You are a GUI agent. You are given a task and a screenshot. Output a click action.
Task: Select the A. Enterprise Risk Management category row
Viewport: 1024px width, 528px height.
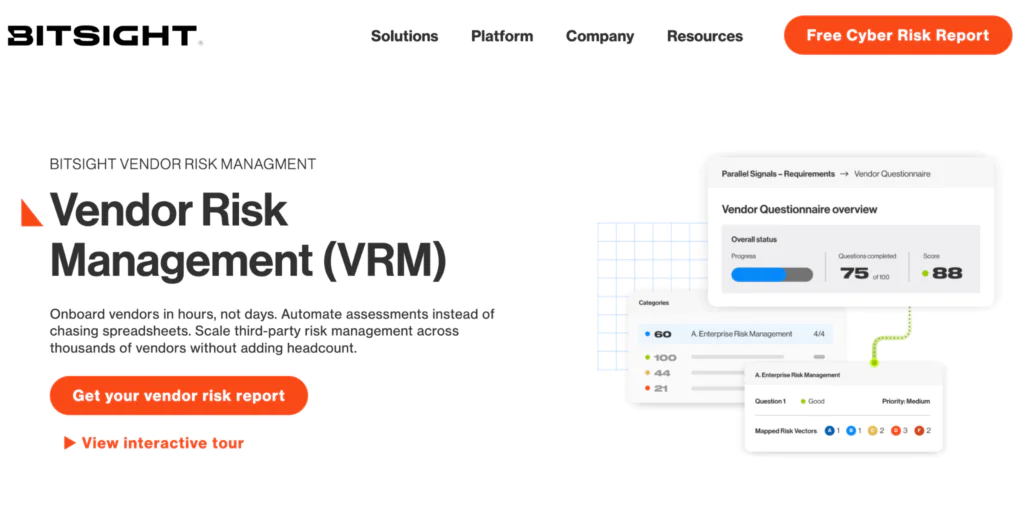[735, 334]
